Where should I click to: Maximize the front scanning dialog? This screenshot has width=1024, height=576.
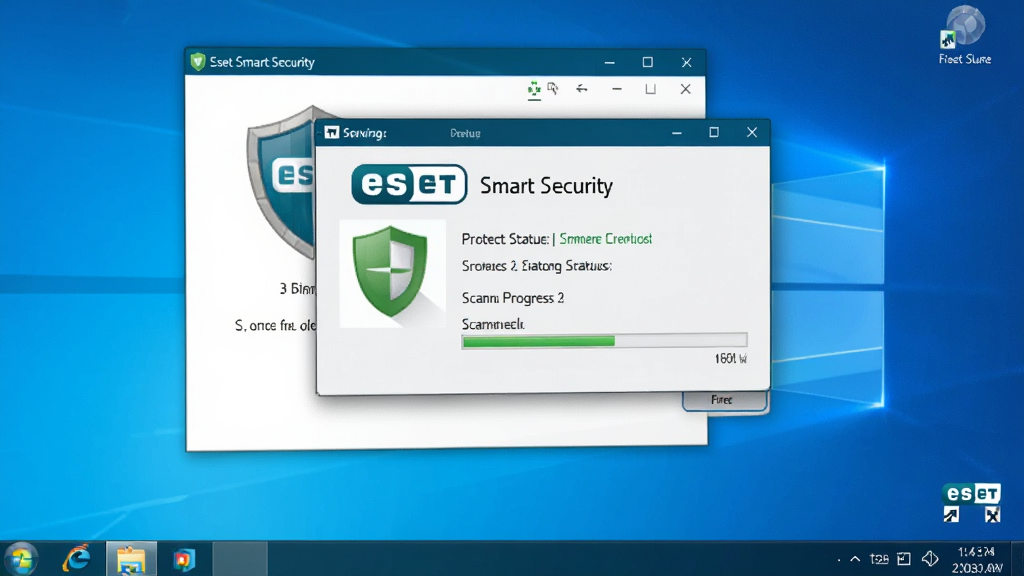pyautogui.click(x=714, y=133)
